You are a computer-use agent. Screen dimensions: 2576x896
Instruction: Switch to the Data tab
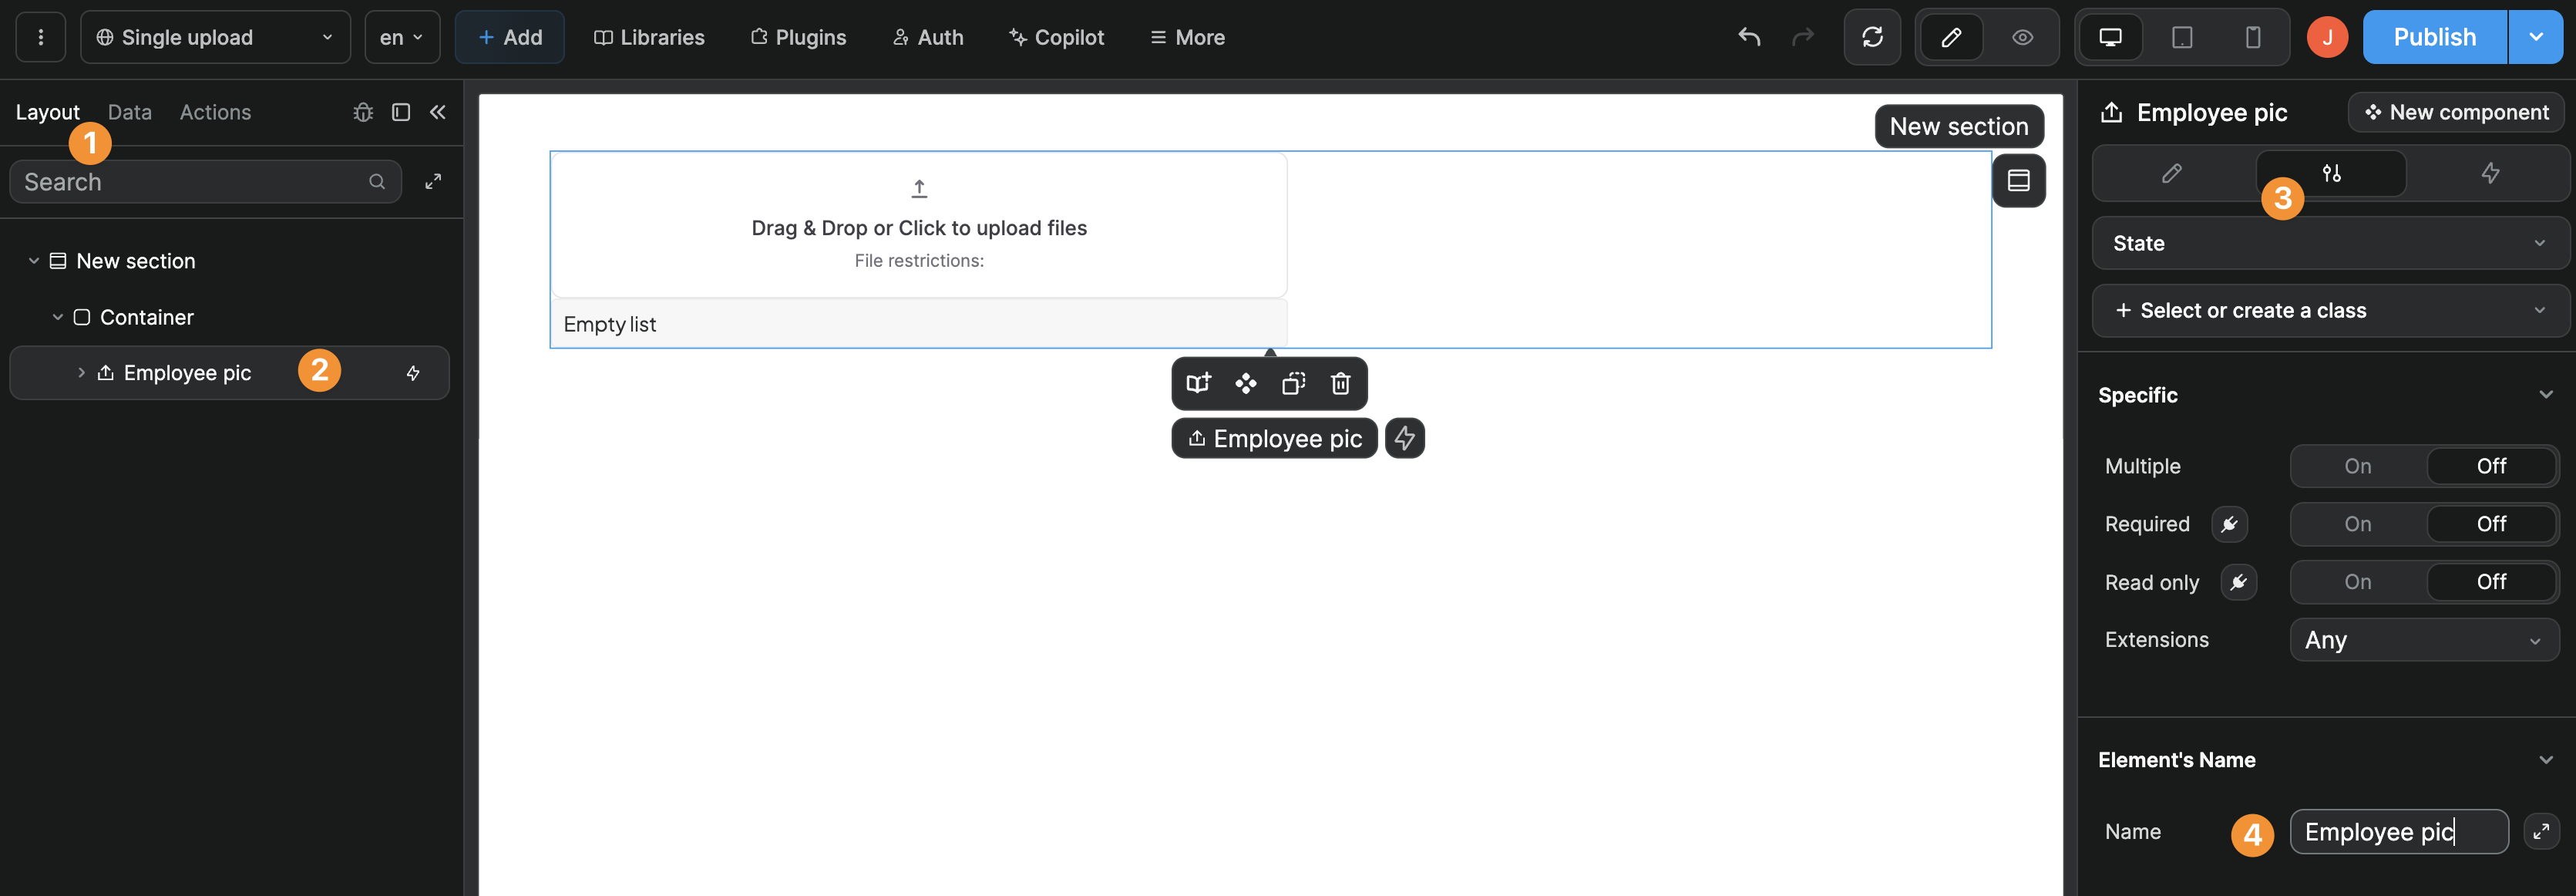click(x=129, y=112)
